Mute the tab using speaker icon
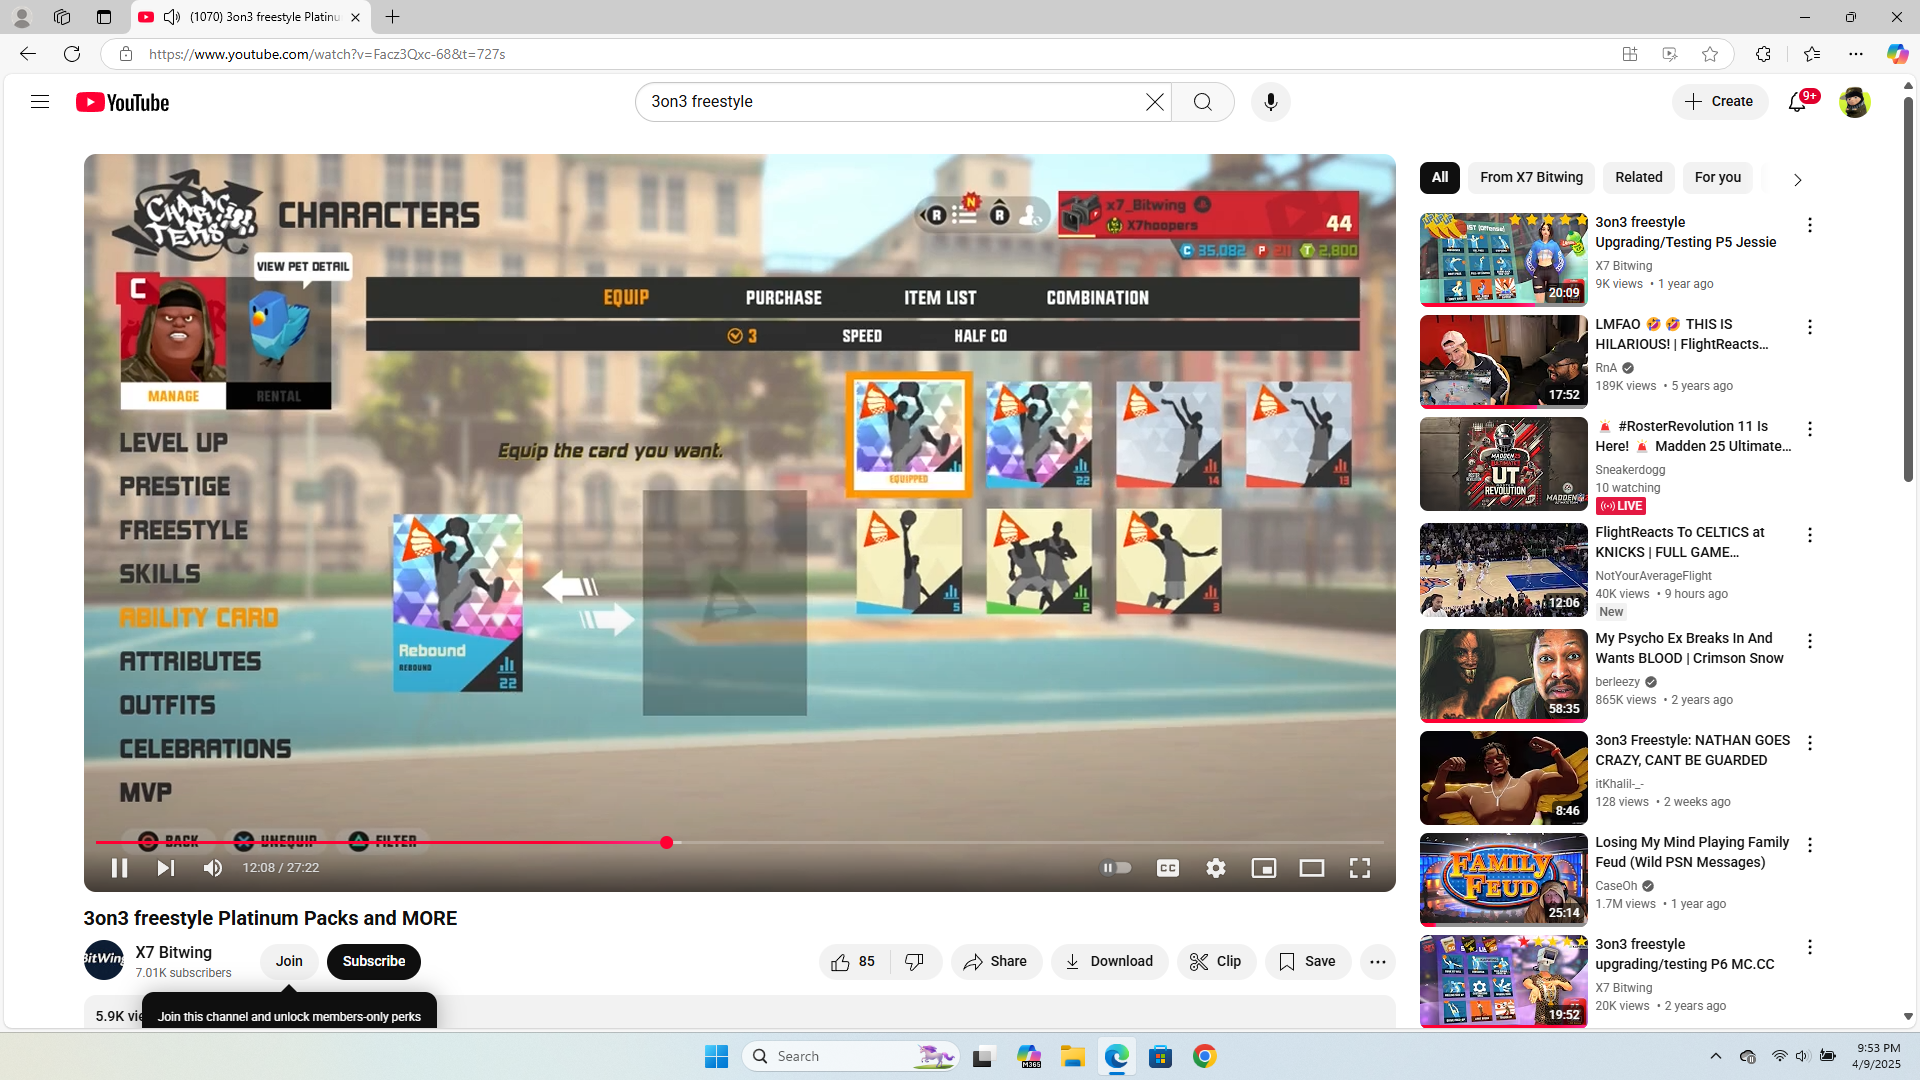This screenshot has width=1920, height=1080. (x=172, y=17)
